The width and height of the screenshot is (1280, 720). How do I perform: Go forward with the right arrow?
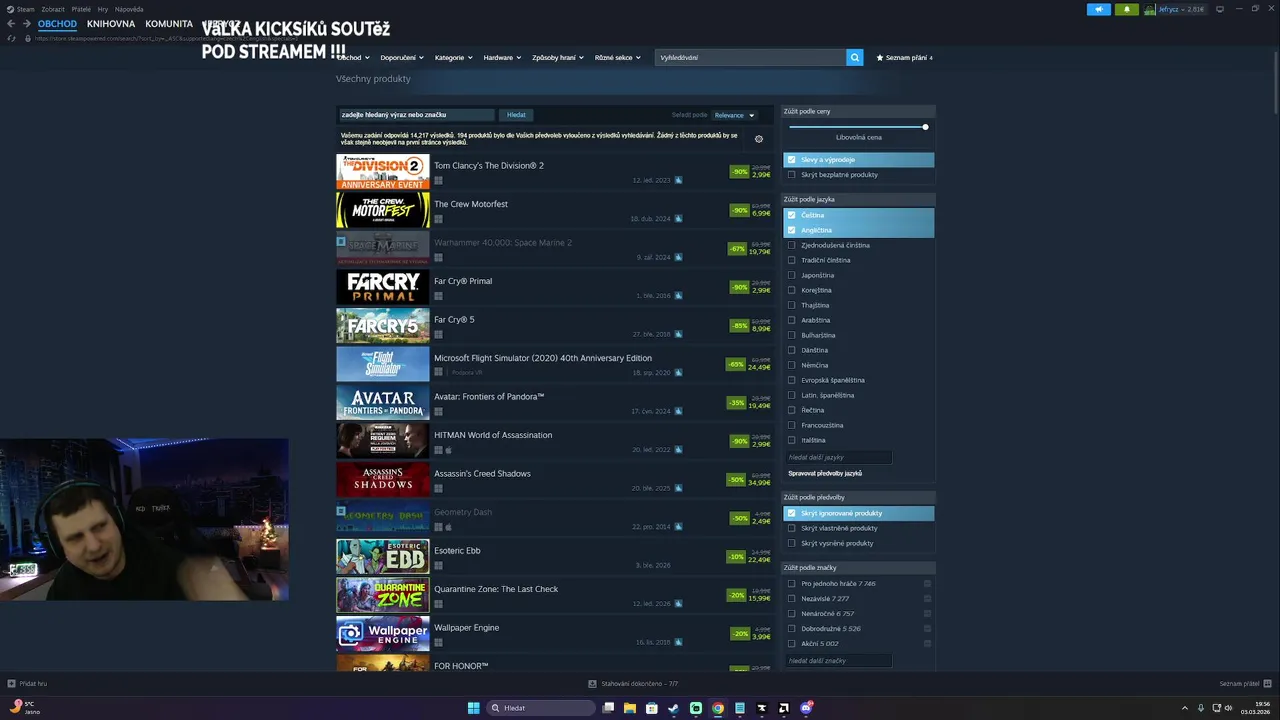(x=26, y=24)
